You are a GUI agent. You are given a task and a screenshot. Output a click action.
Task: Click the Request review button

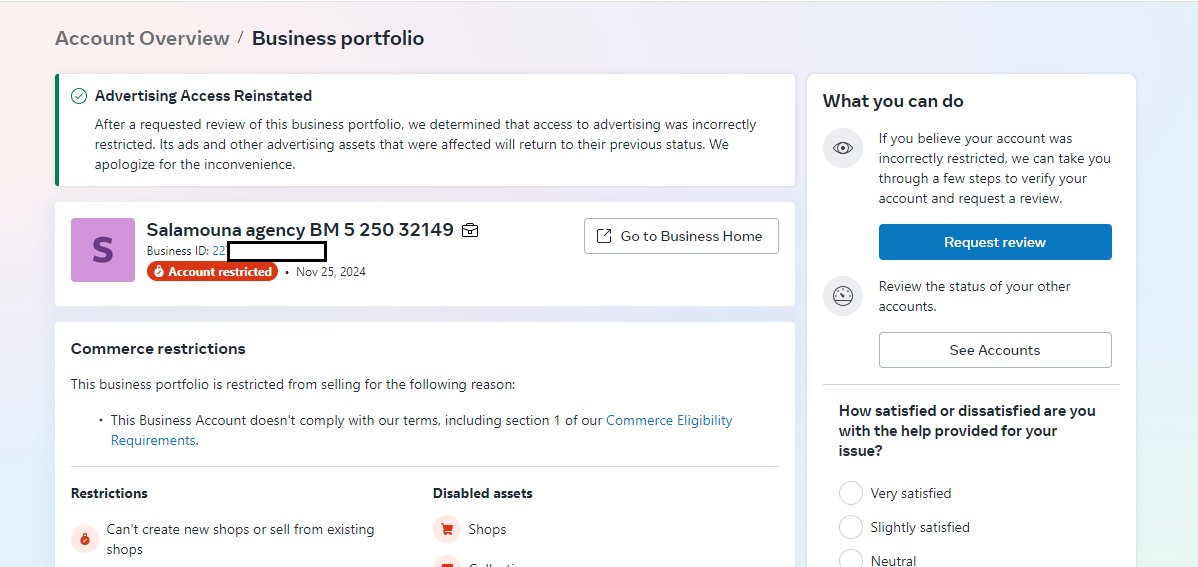point(995,242)
